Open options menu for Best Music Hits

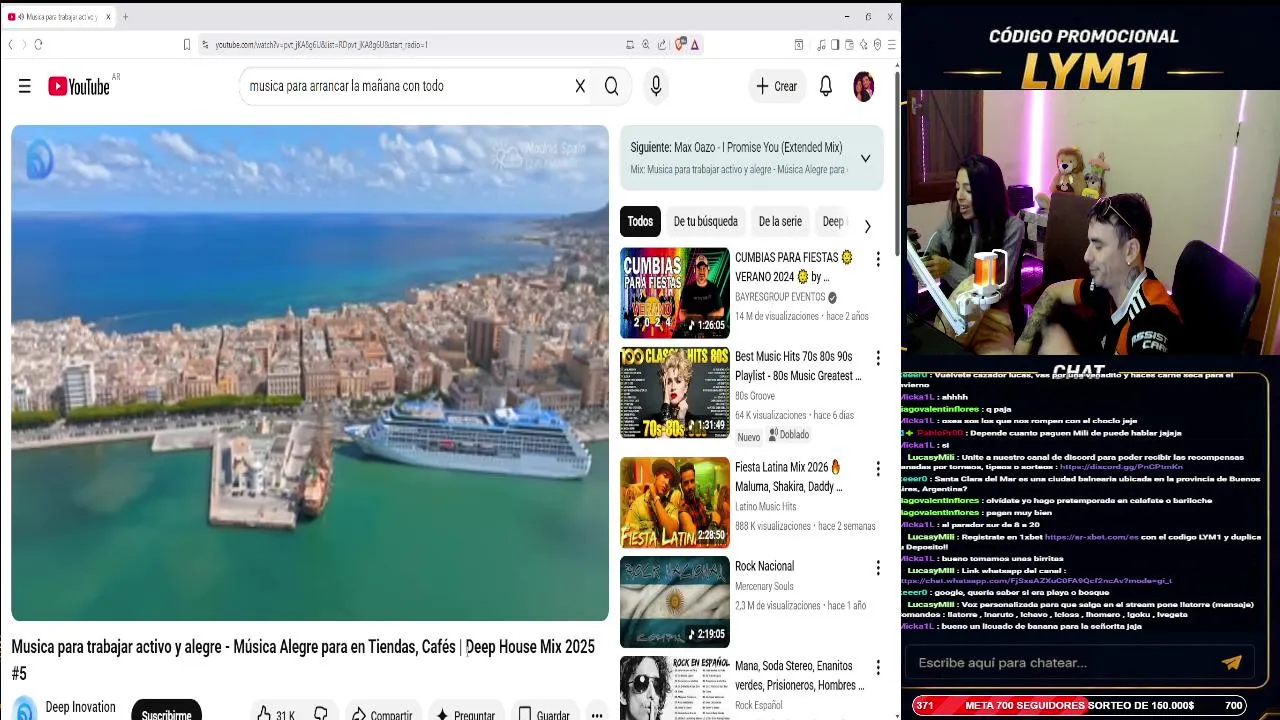tap(878, 358)
